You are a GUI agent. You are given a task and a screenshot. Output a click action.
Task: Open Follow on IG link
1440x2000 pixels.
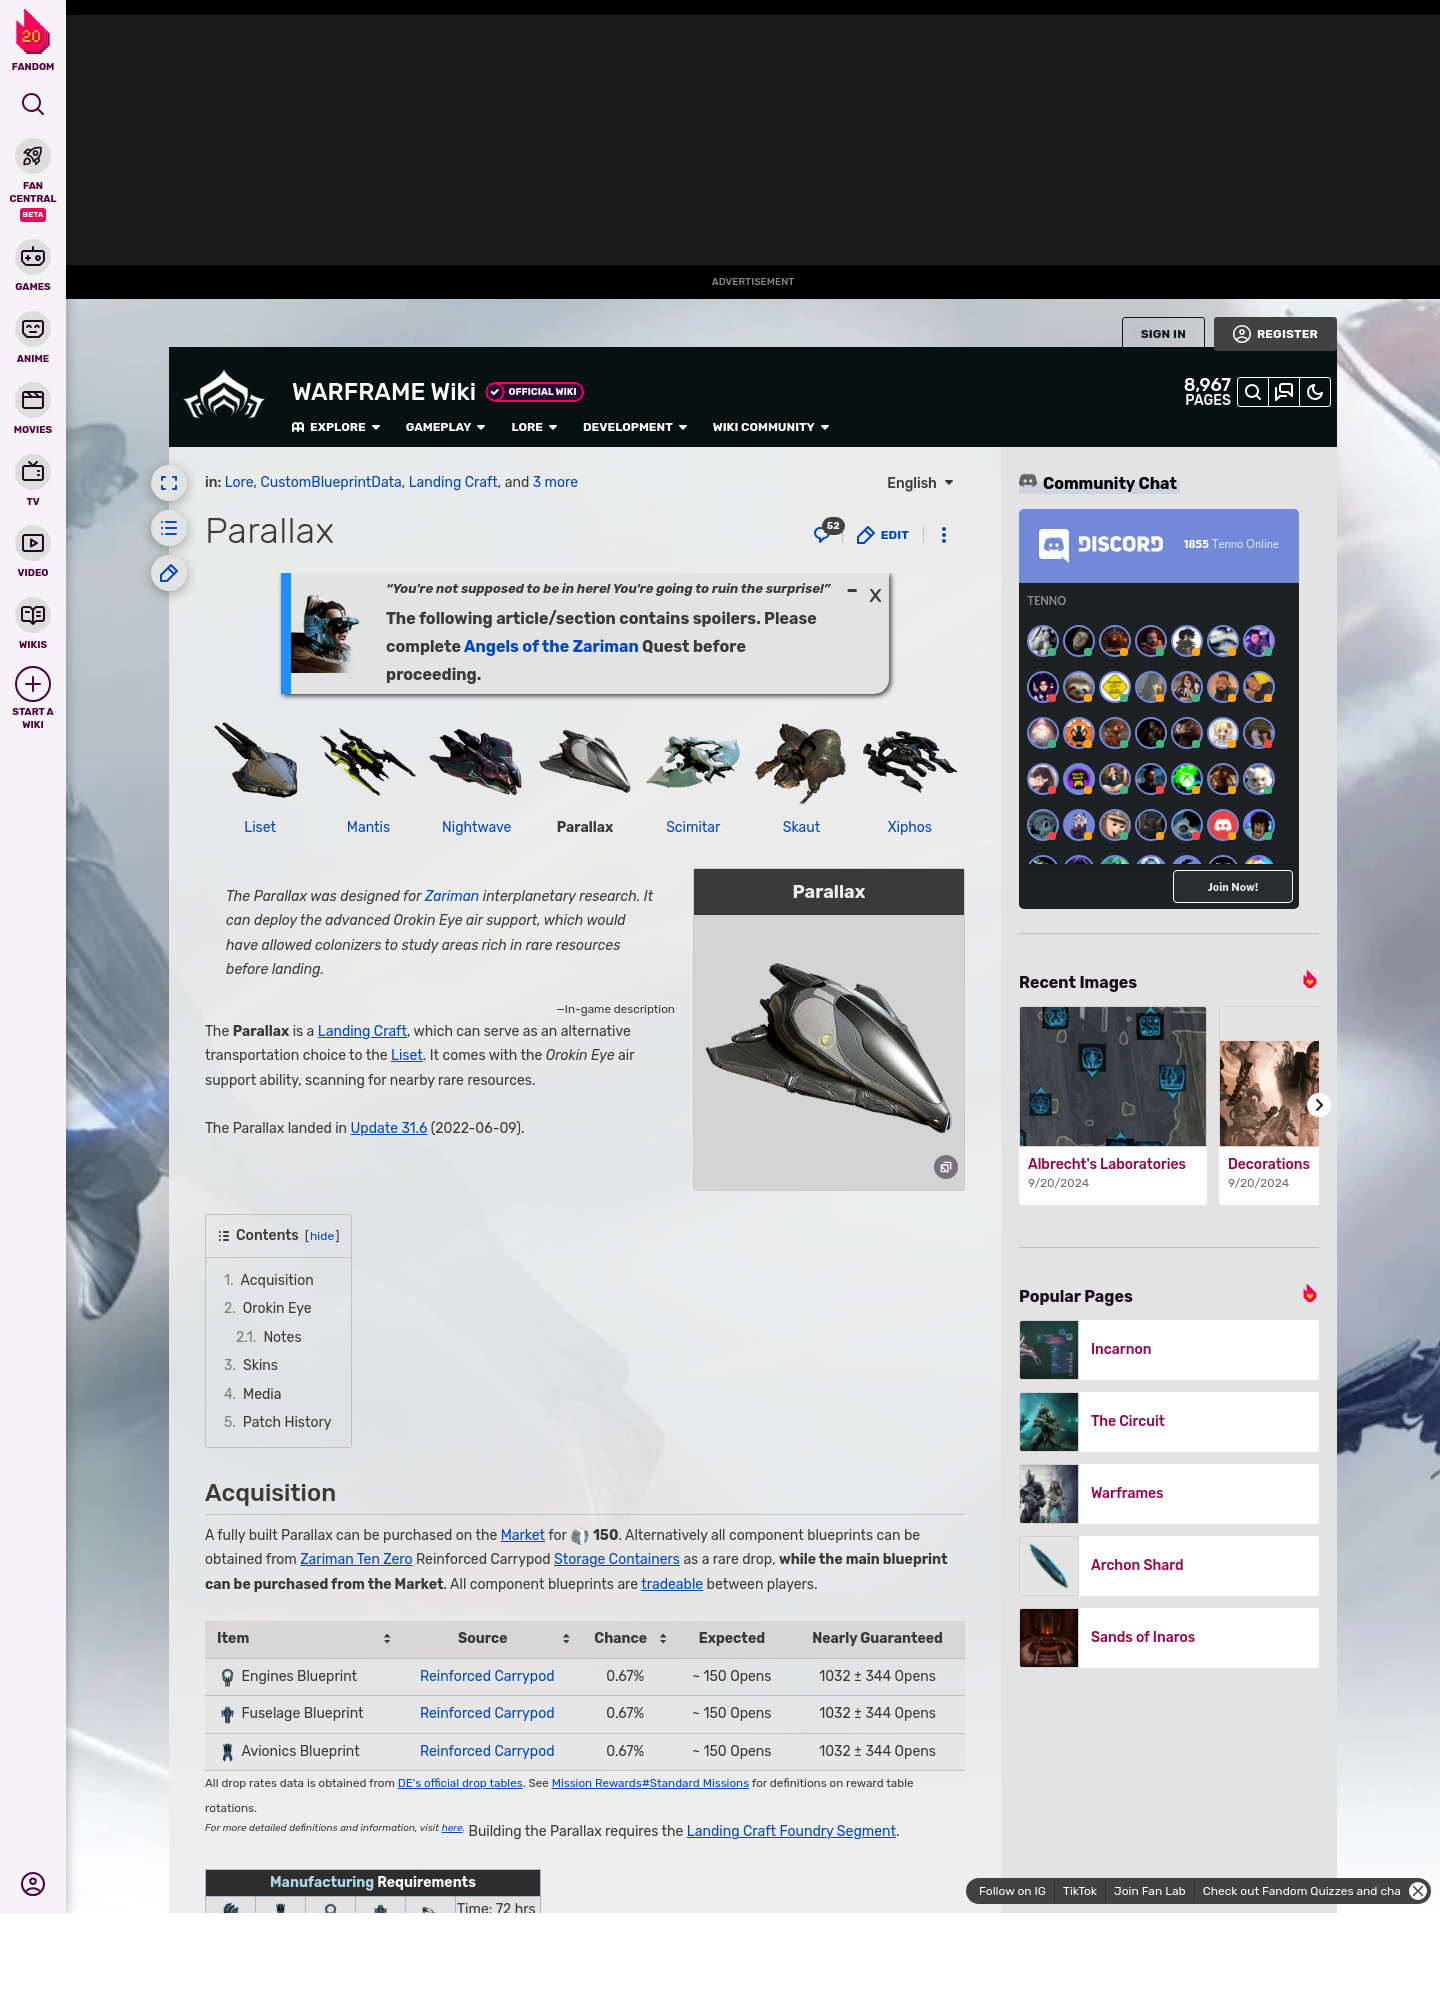1012,1891
